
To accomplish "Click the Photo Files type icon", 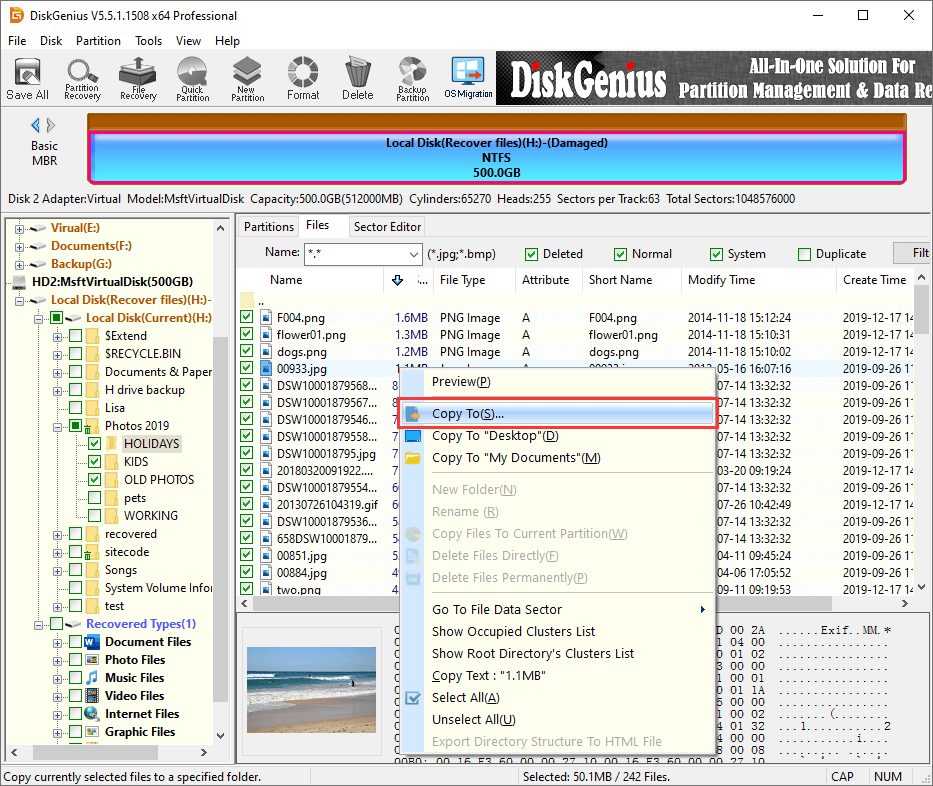I will tap(92, 660).
